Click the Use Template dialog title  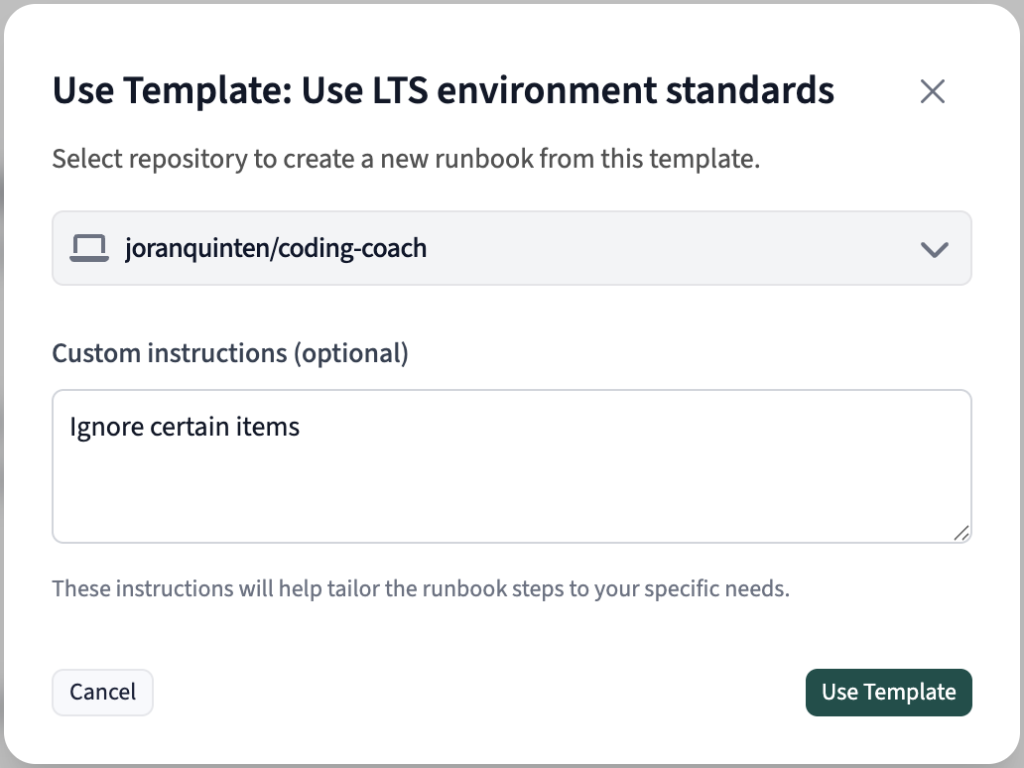click(x=442, y=91)
